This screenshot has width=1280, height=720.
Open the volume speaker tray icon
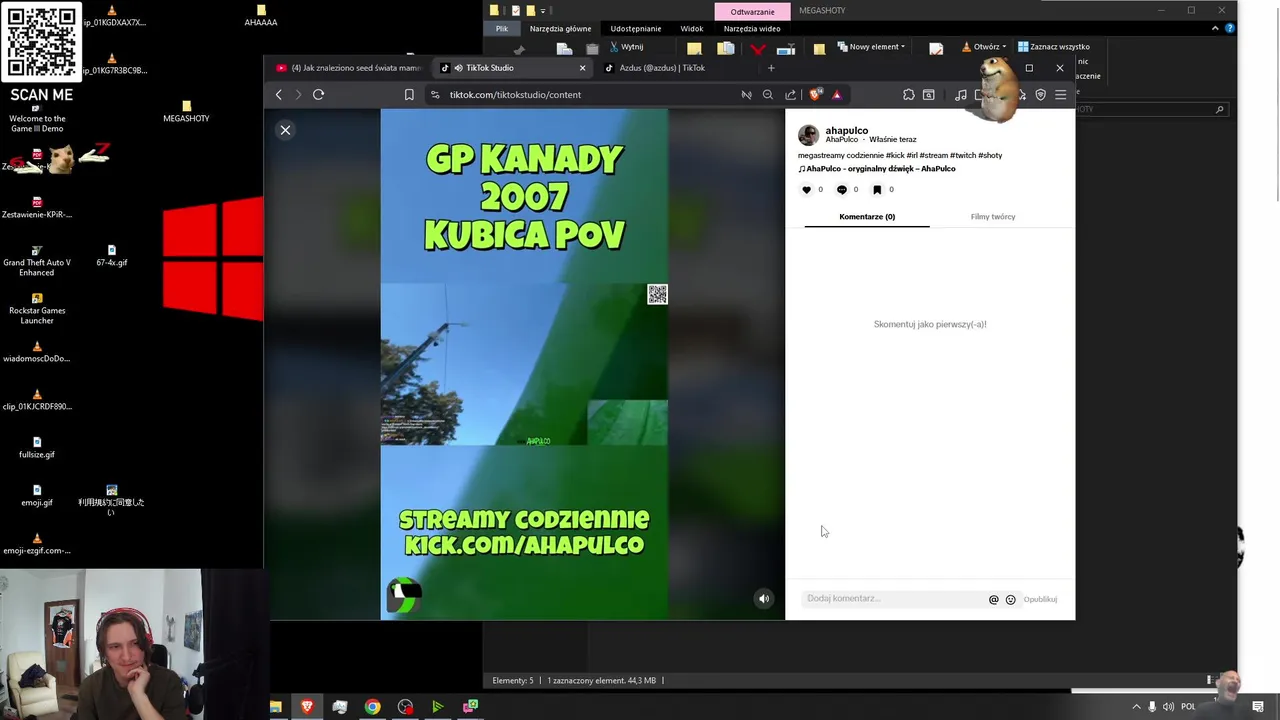pyautogui.click(x=1168, y=707)
